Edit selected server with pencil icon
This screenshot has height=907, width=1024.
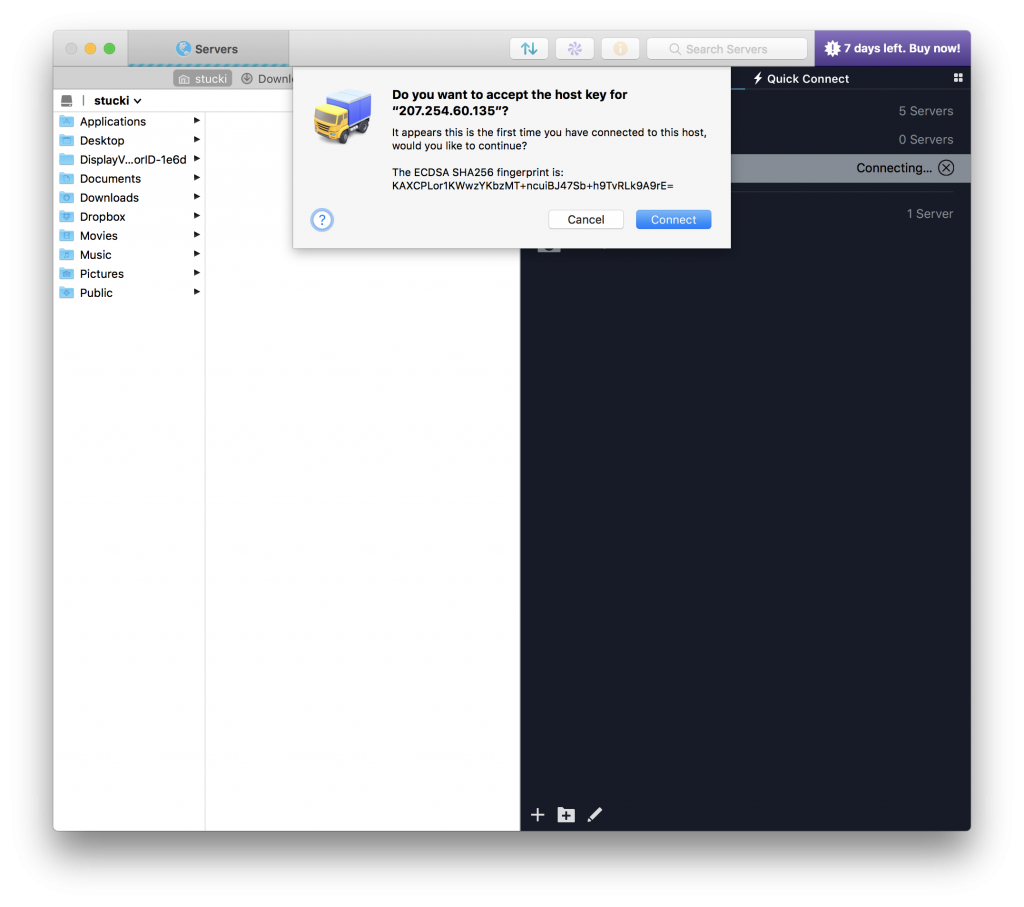point(594,814)
